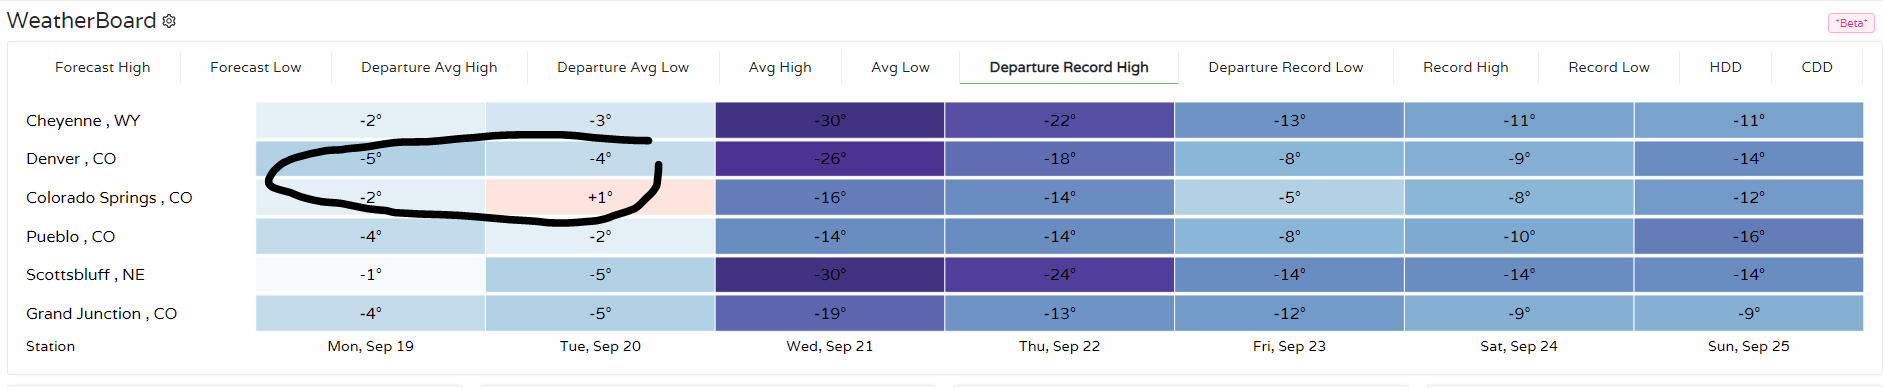The width and height of the screenshot is (1883, 388).
Task: Select Scottsbluff -30° cell on Wed Sep 21
Action: (x=830, y=274)
